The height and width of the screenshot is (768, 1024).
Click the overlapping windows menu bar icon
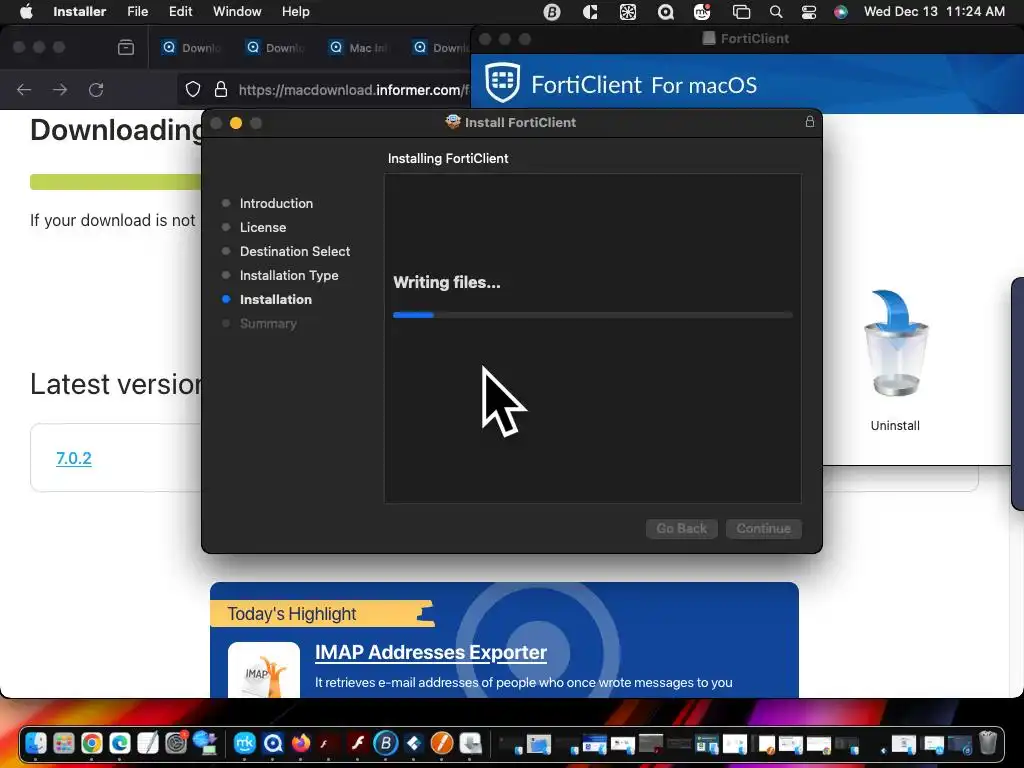pos(741,12)
